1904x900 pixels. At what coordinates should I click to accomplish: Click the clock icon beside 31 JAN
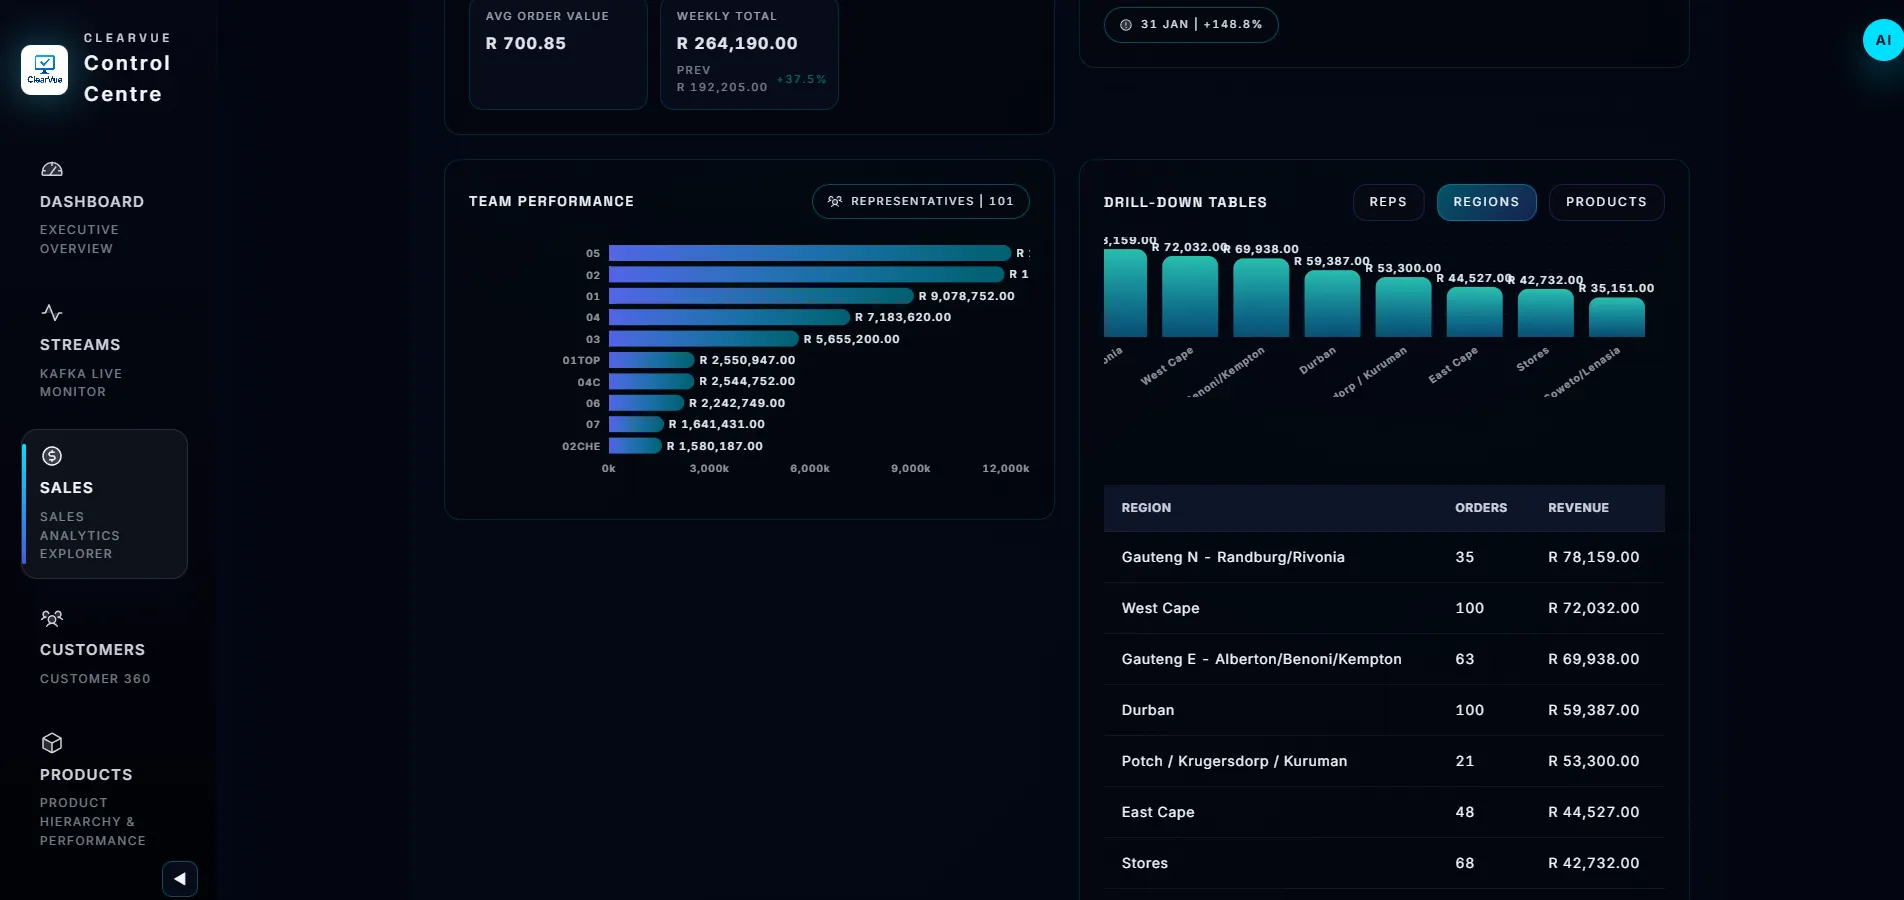1126,25
